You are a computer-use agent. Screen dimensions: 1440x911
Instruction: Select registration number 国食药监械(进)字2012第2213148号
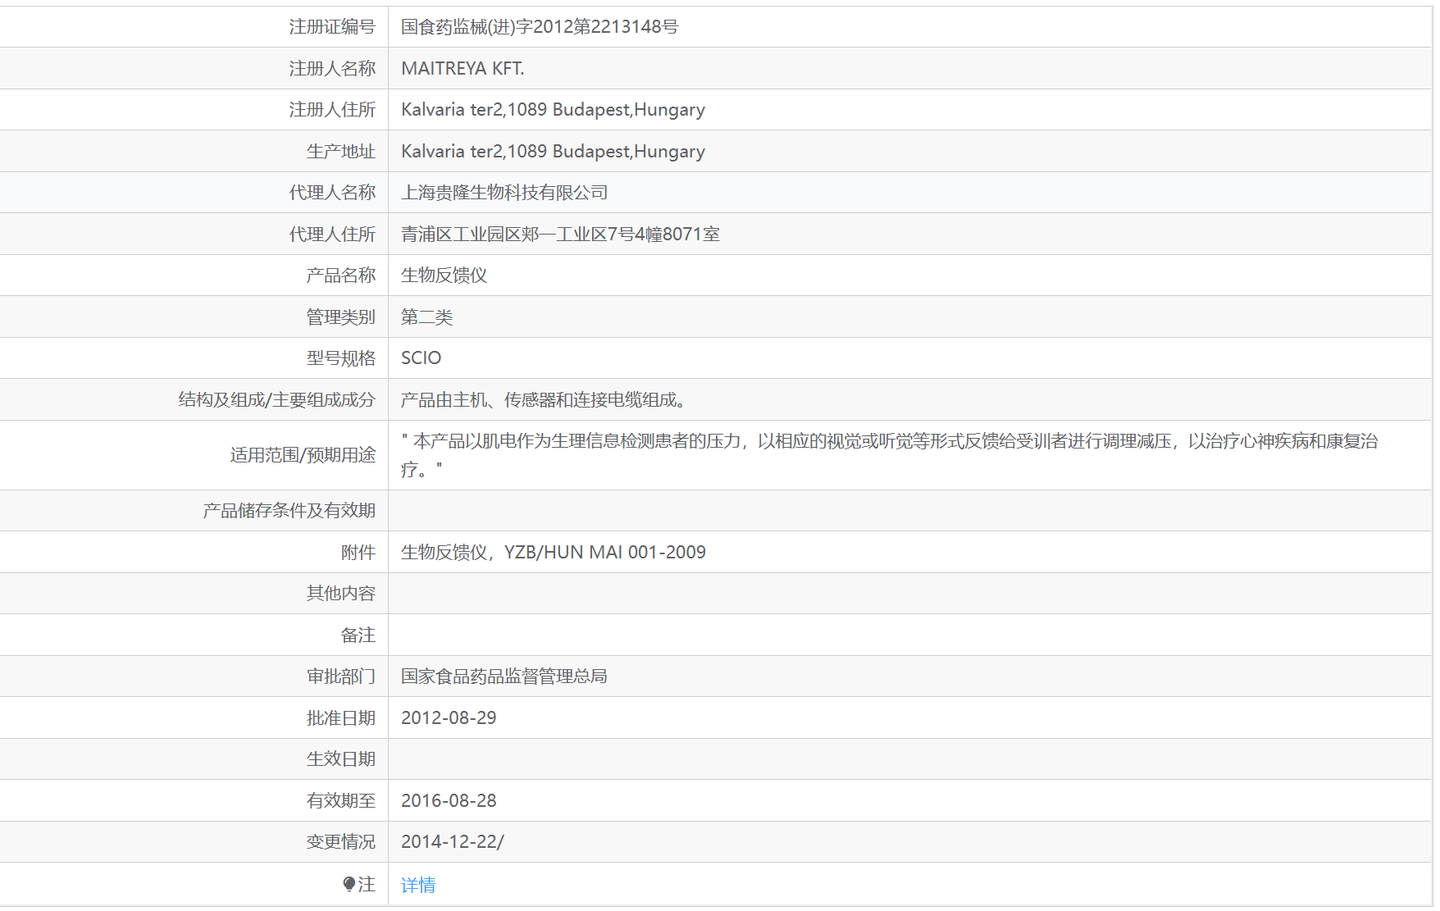pos(539,27)
